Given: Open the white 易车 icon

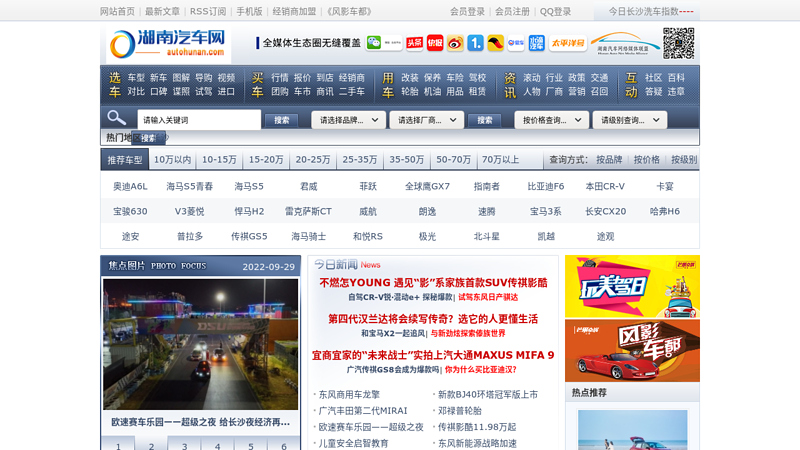Looking at the screenshot, I should tap(516, 43).
